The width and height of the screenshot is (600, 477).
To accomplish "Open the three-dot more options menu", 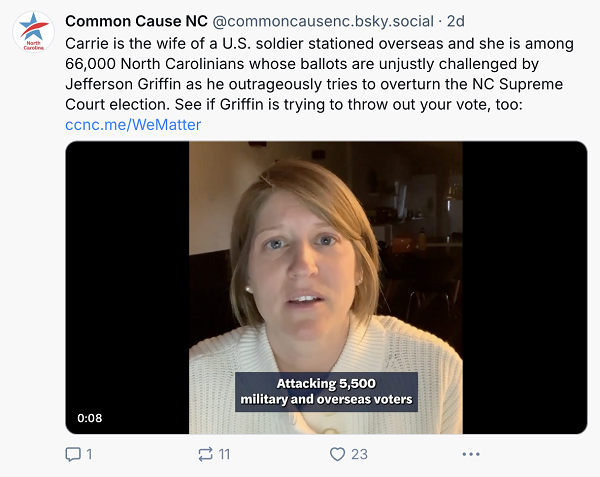I will pos(471,454).
